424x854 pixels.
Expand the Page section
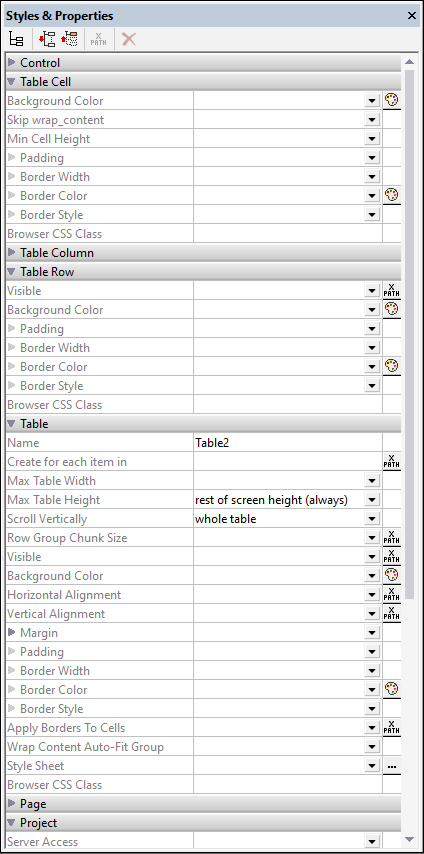click(12, 803)
